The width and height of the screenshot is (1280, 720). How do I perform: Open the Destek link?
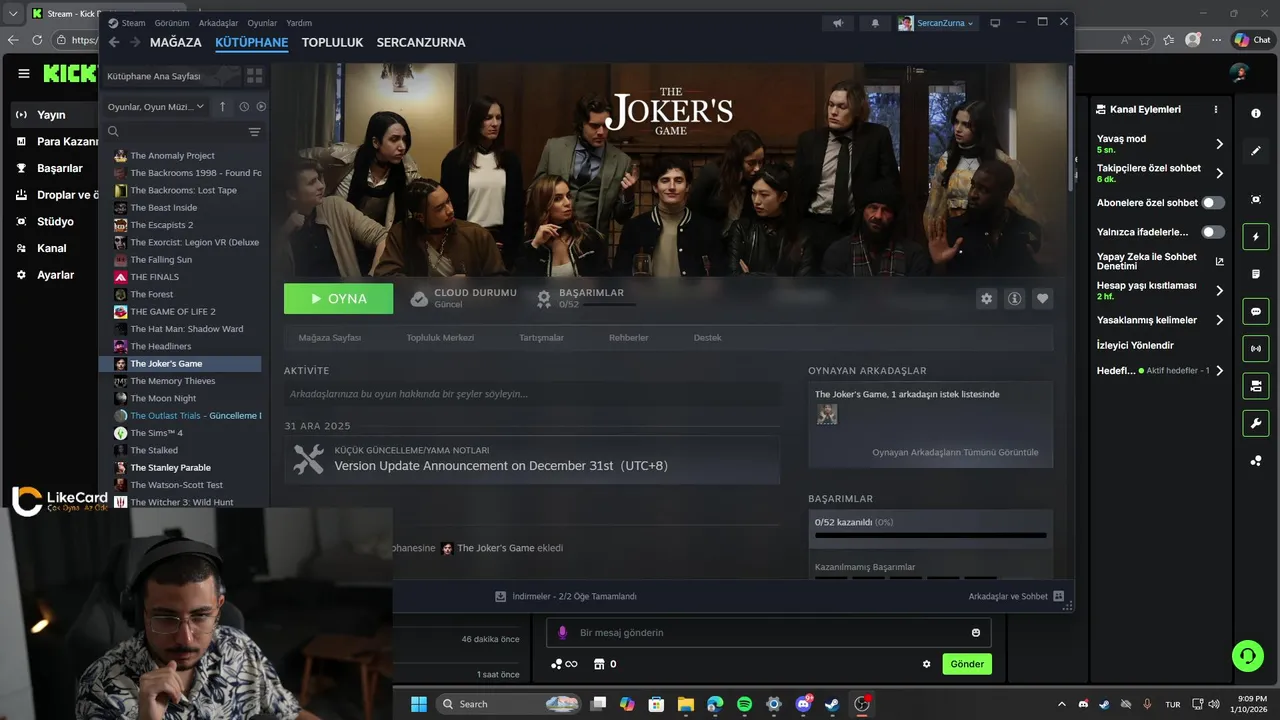pos(707,338)
